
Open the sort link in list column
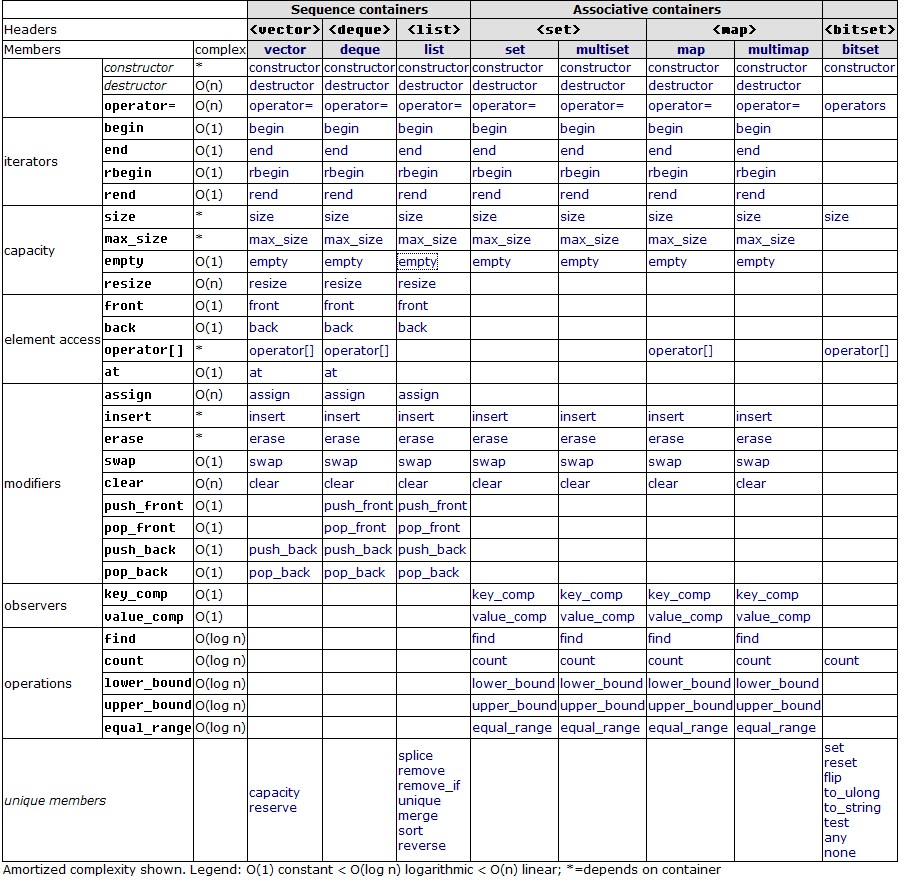click(410, 831)
